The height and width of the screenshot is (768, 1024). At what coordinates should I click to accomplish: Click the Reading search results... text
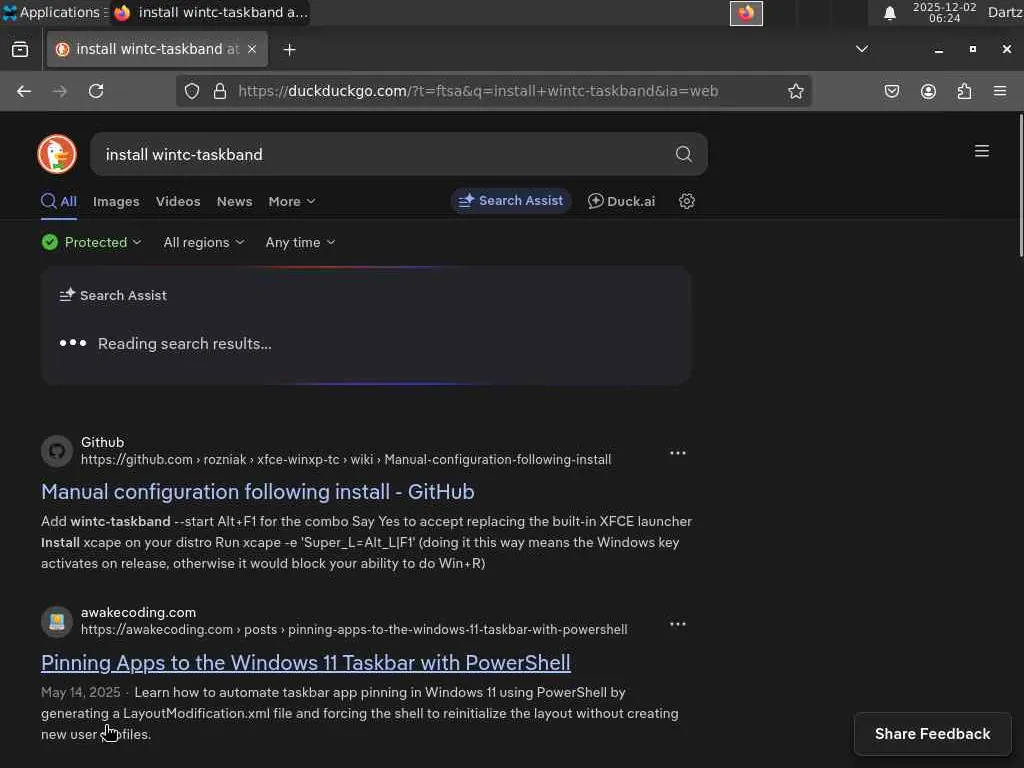tap(185, 344)
